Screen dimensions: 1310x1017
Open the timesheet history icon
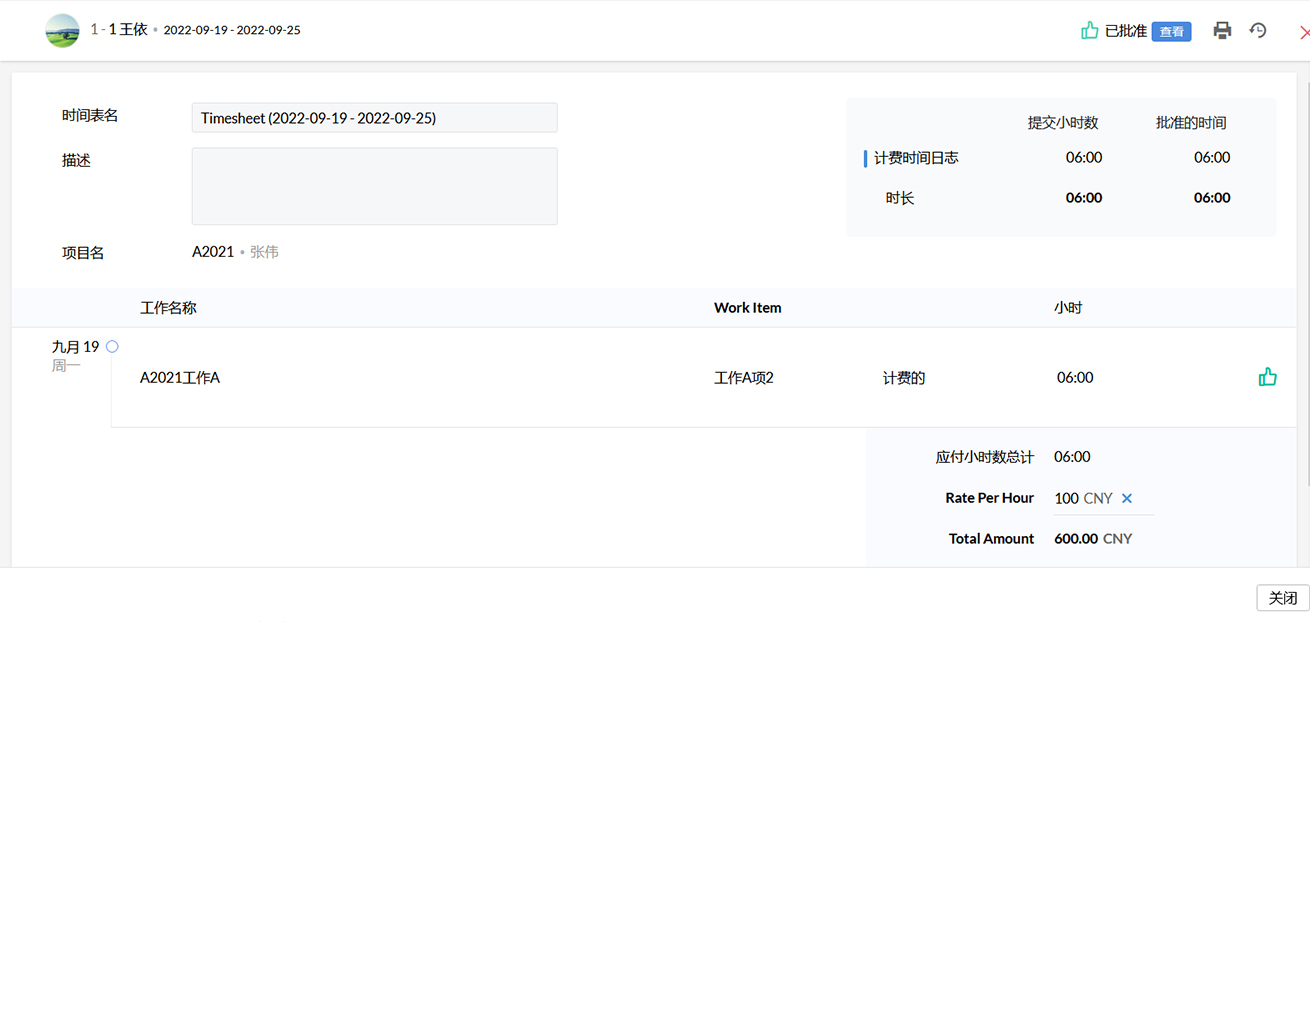click(1258, 31)
